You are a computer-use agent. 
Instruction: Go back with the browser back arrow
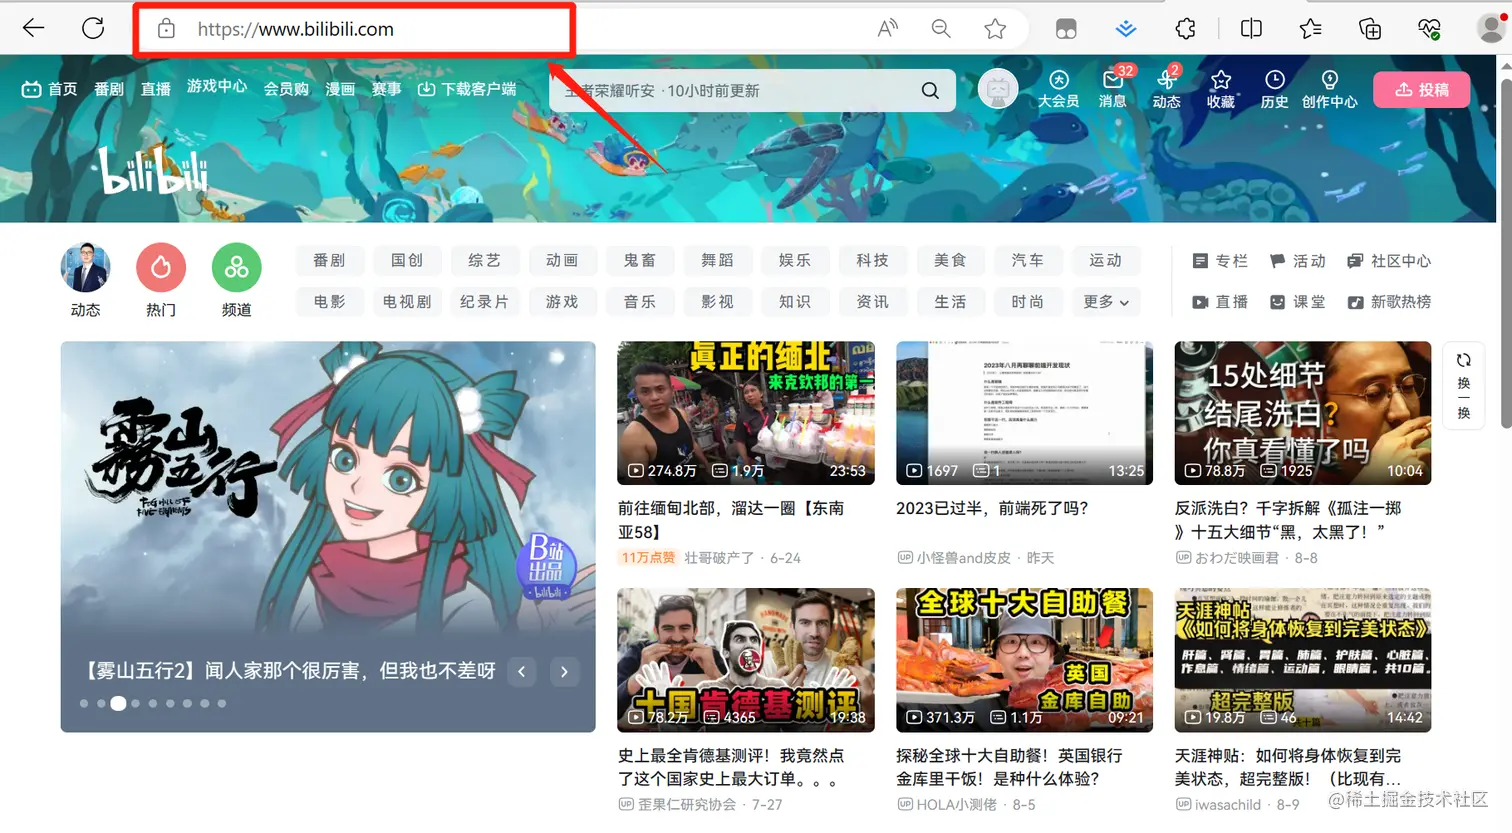coord(34,28)
